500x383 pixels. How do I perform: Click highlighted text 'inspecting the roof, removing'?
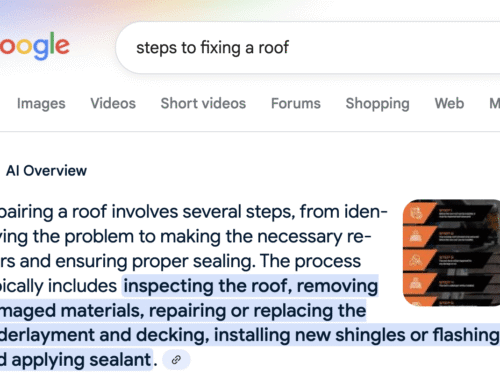click(251, 286)
